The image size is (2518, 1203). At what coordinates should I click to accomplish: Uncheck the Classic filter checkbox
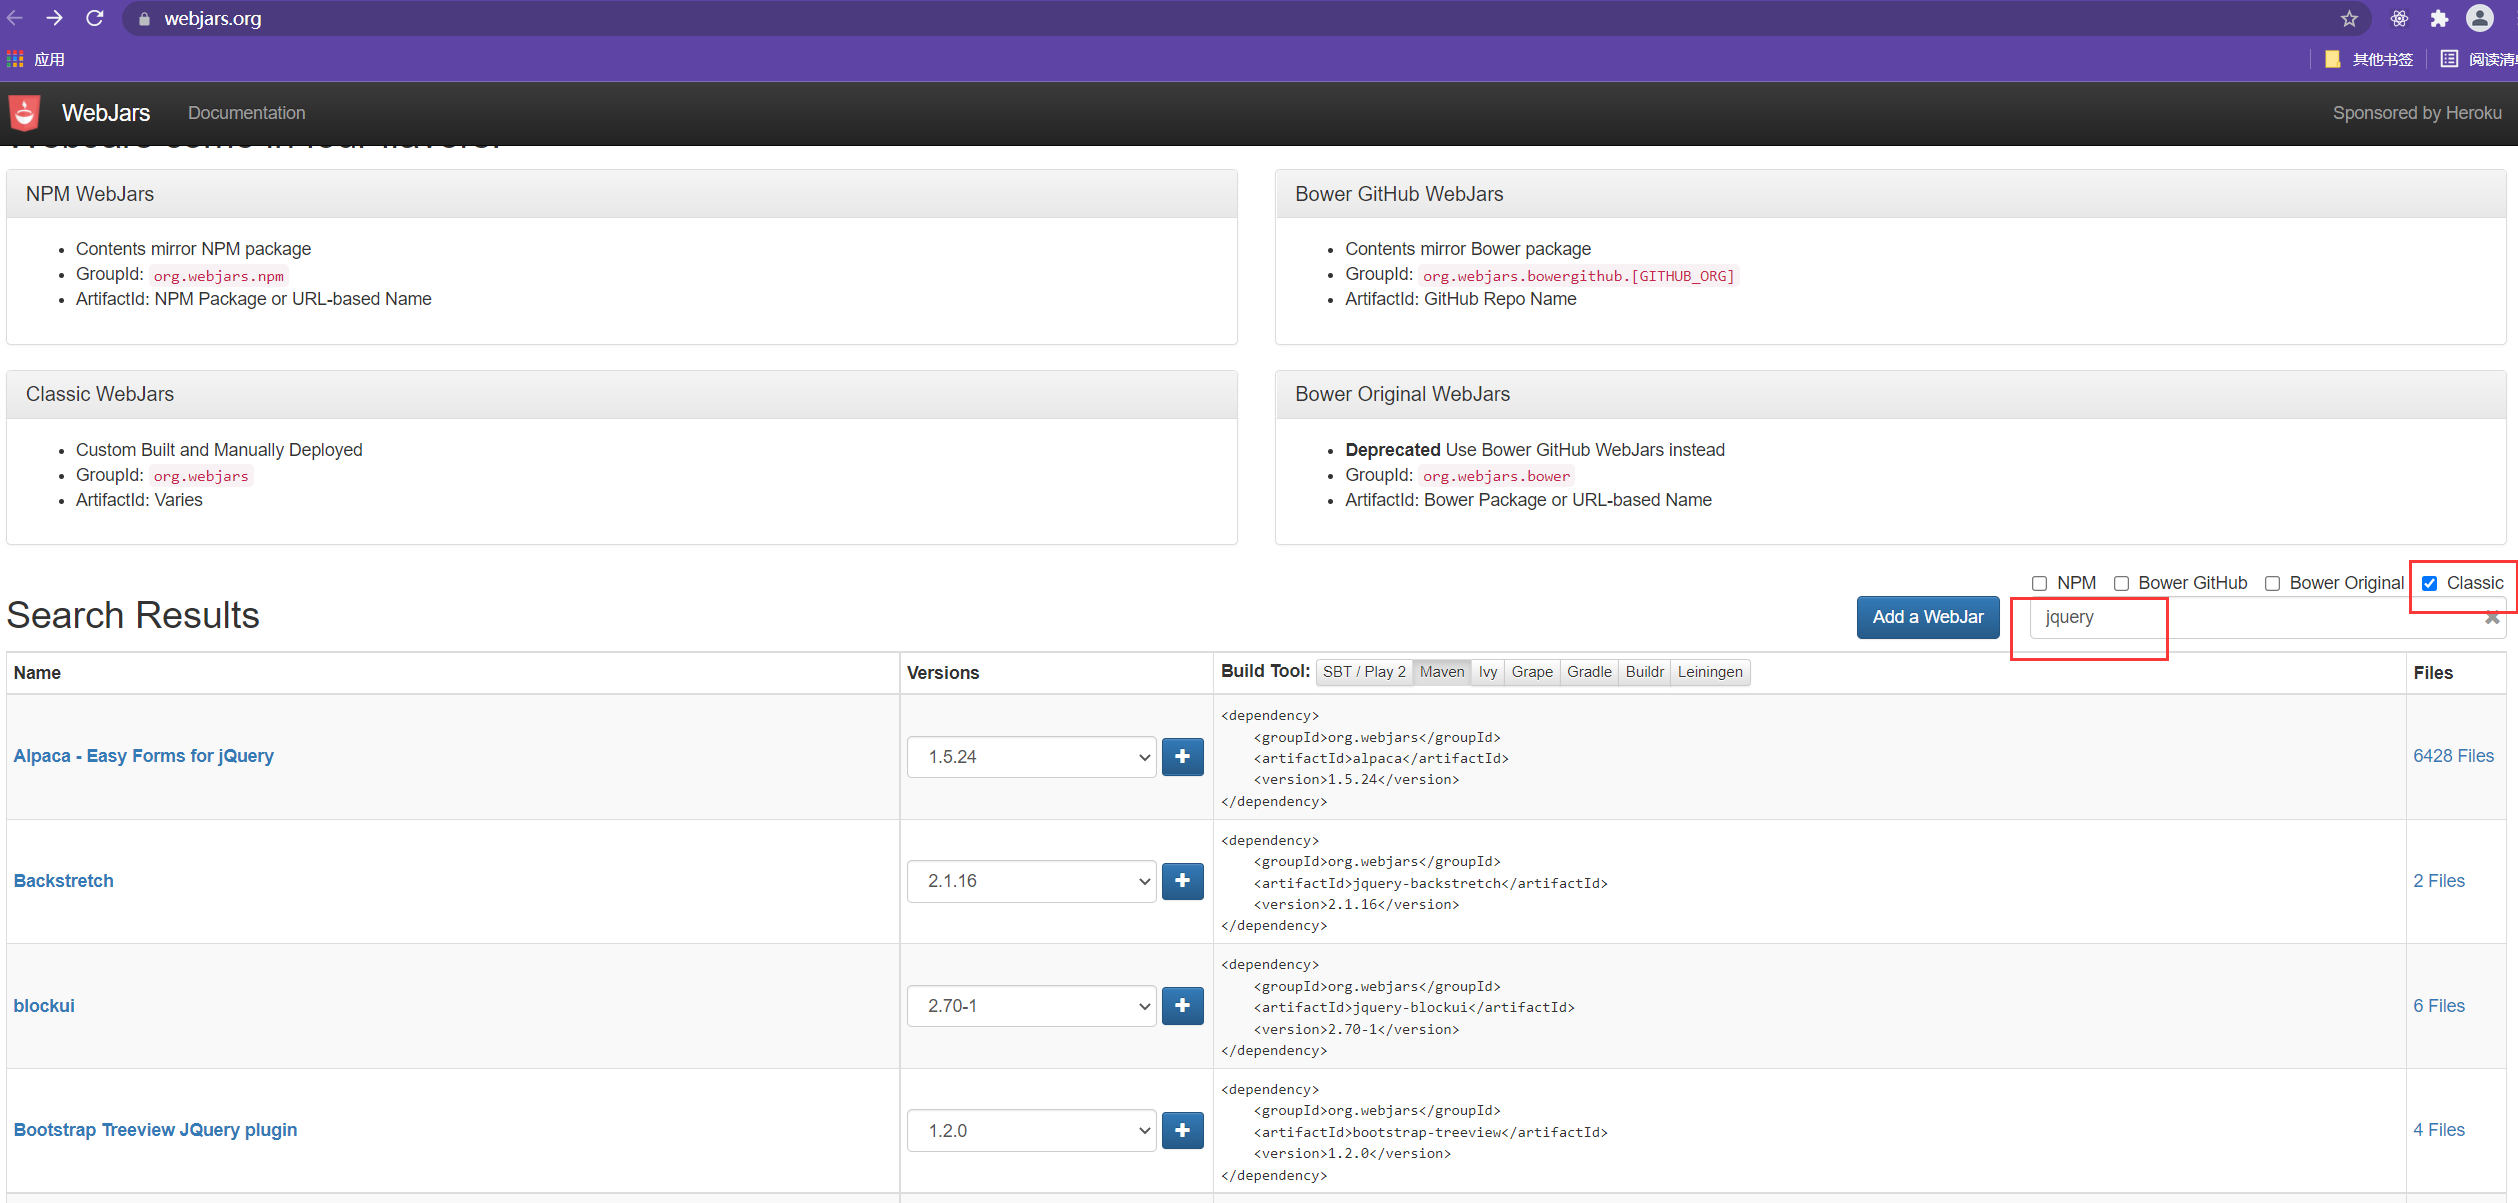click(x=2429, y=583)
